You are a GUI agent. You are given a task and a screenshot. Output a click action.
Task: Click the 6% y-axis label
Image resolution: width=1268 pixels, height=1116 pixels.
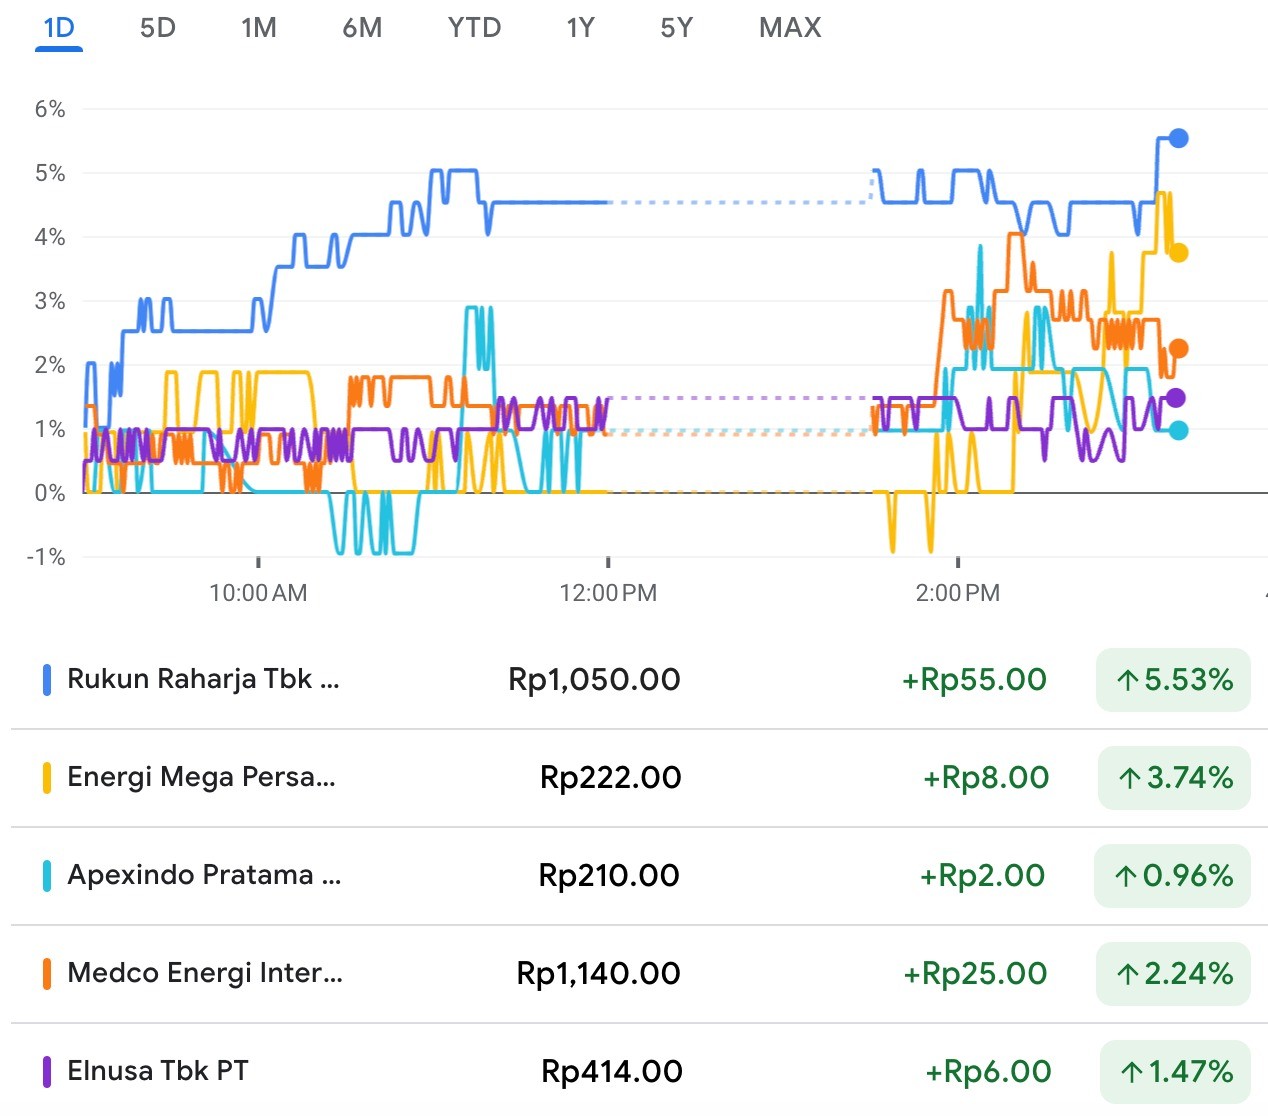(x=50, y=109)
